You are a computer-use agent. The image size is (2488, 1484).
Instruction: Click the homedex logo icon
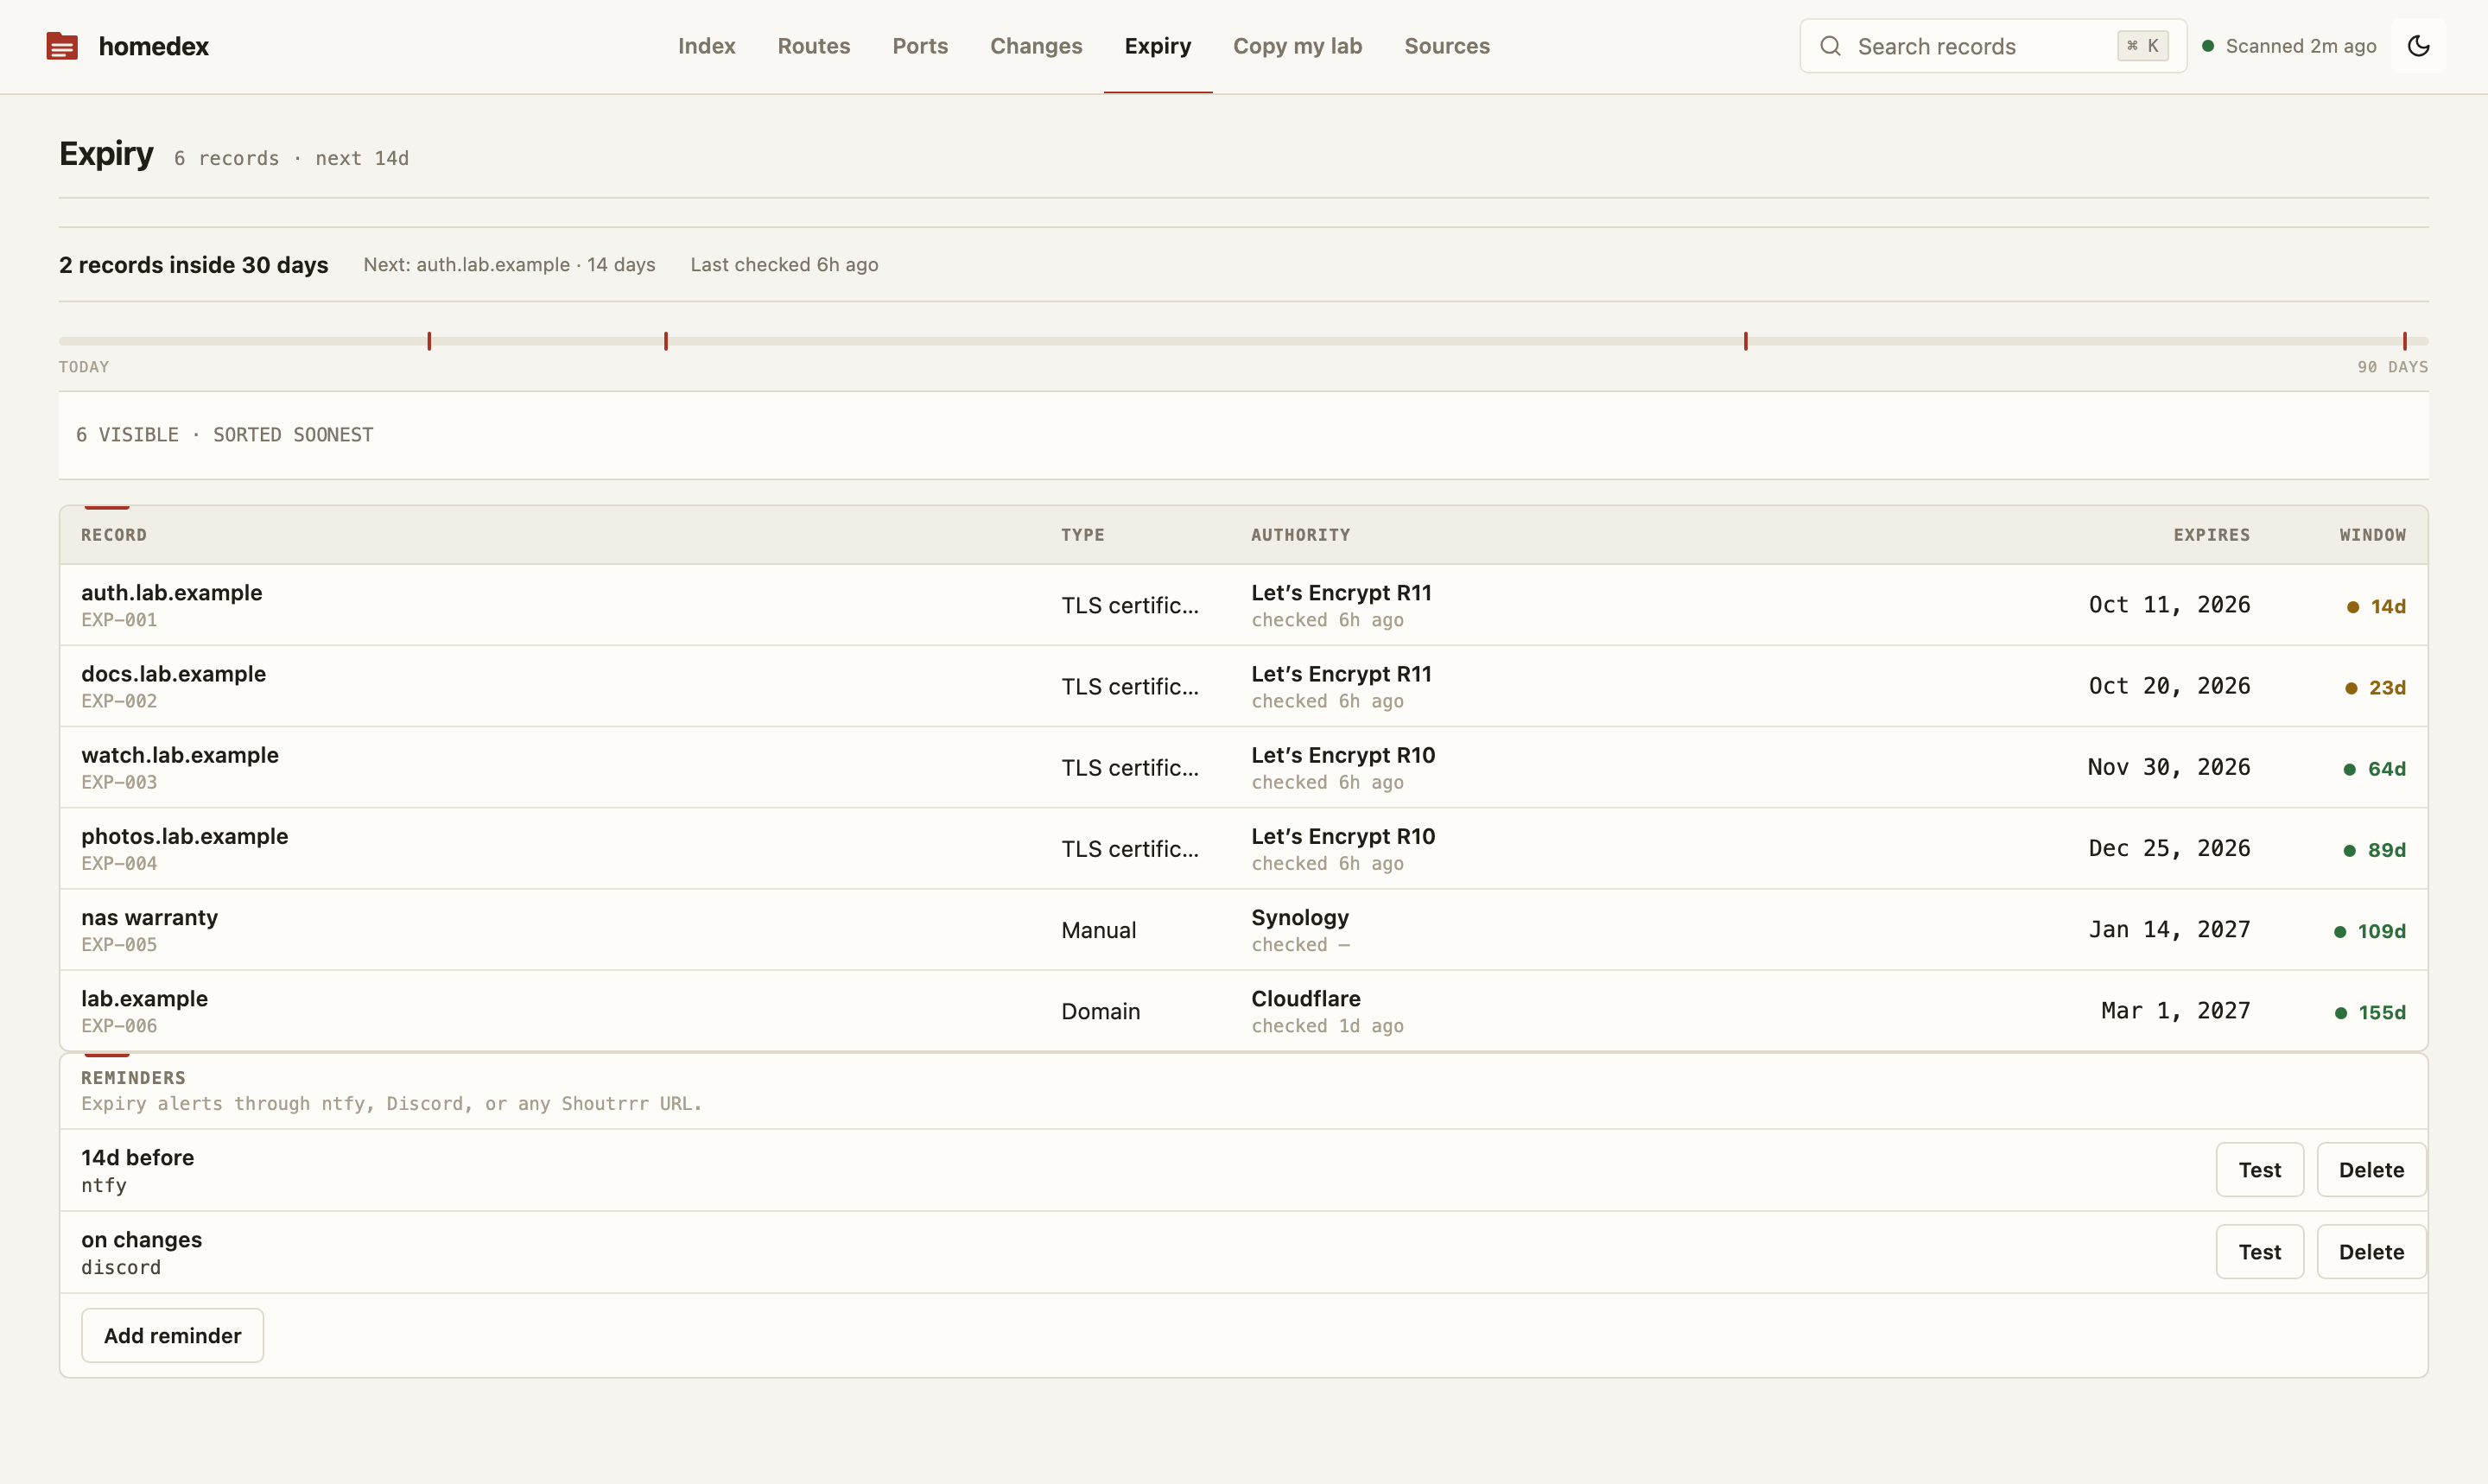click(x=62, y=46)
